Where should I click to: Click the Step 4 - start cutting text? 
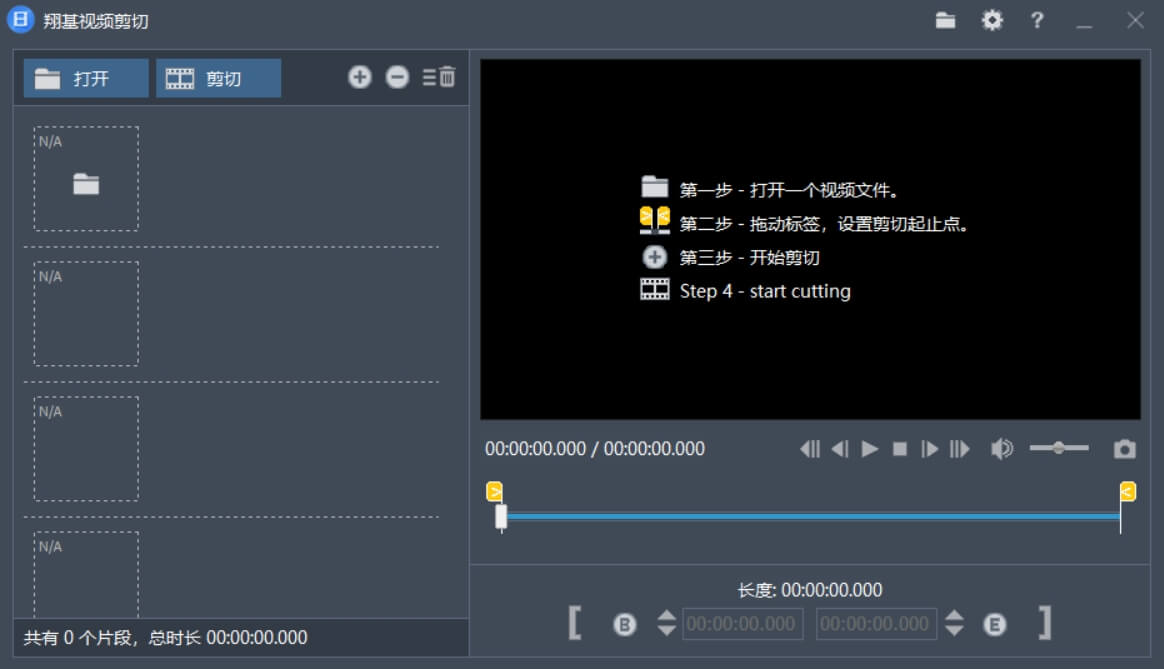765,291
